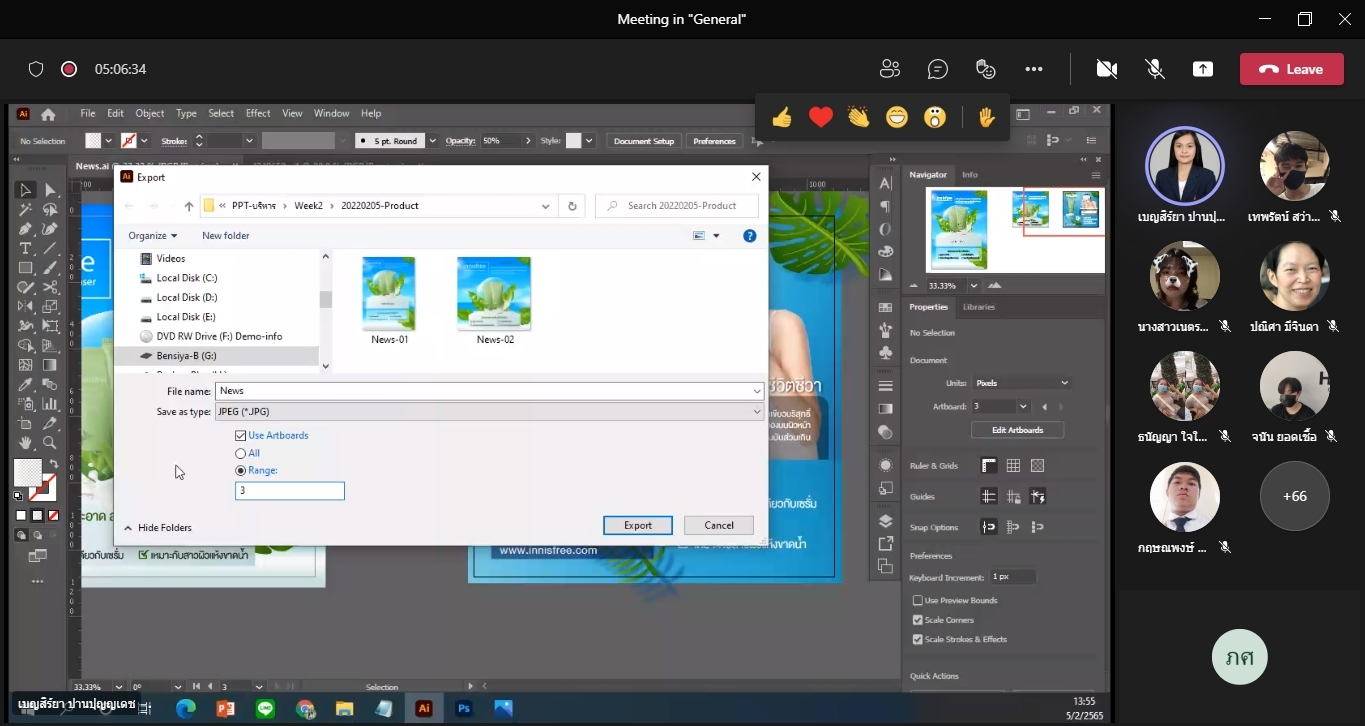Expand the address path dropdown

point(545,206)
